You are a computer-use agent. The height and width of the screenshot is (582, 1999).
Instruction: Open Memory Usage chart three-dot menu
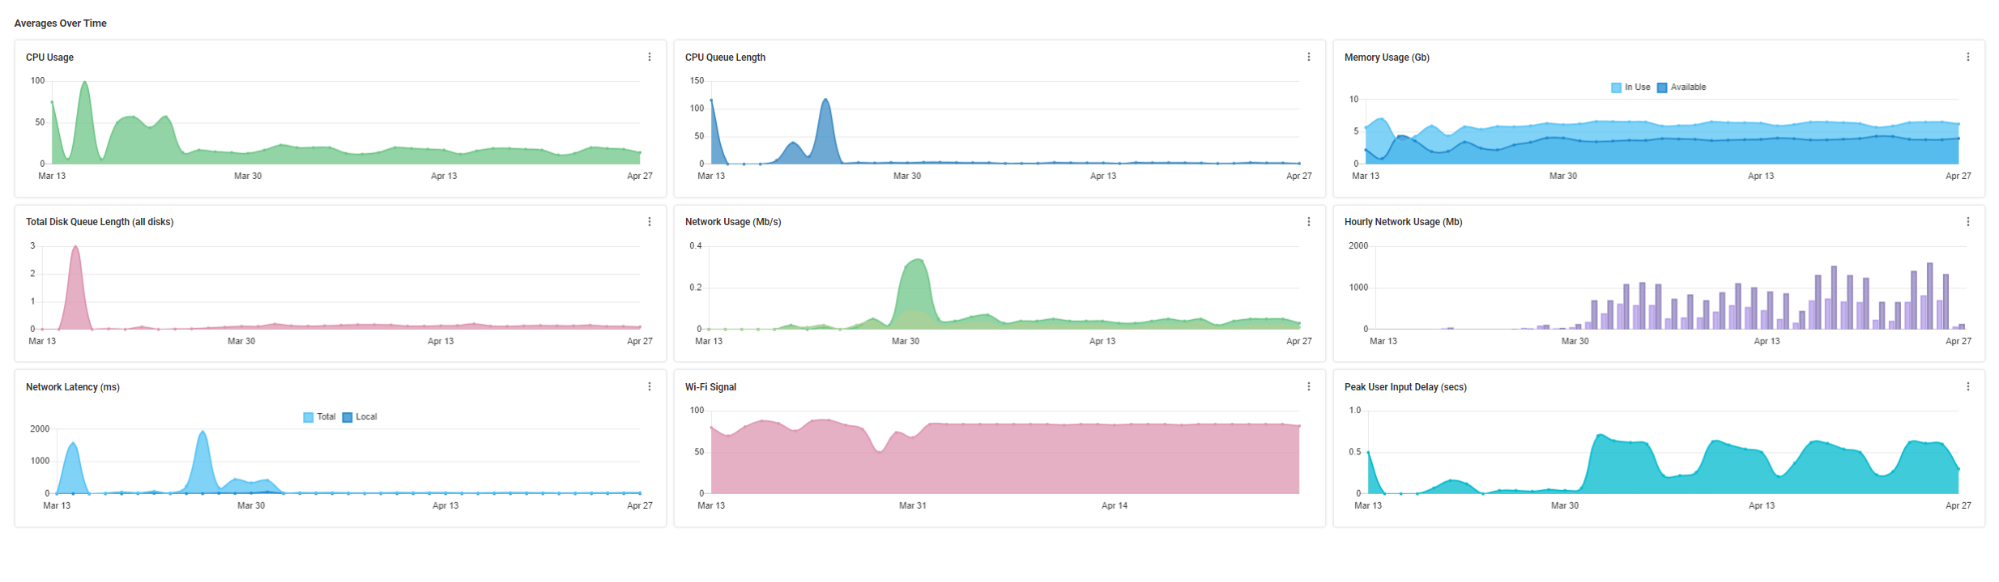coord(1967,57)
